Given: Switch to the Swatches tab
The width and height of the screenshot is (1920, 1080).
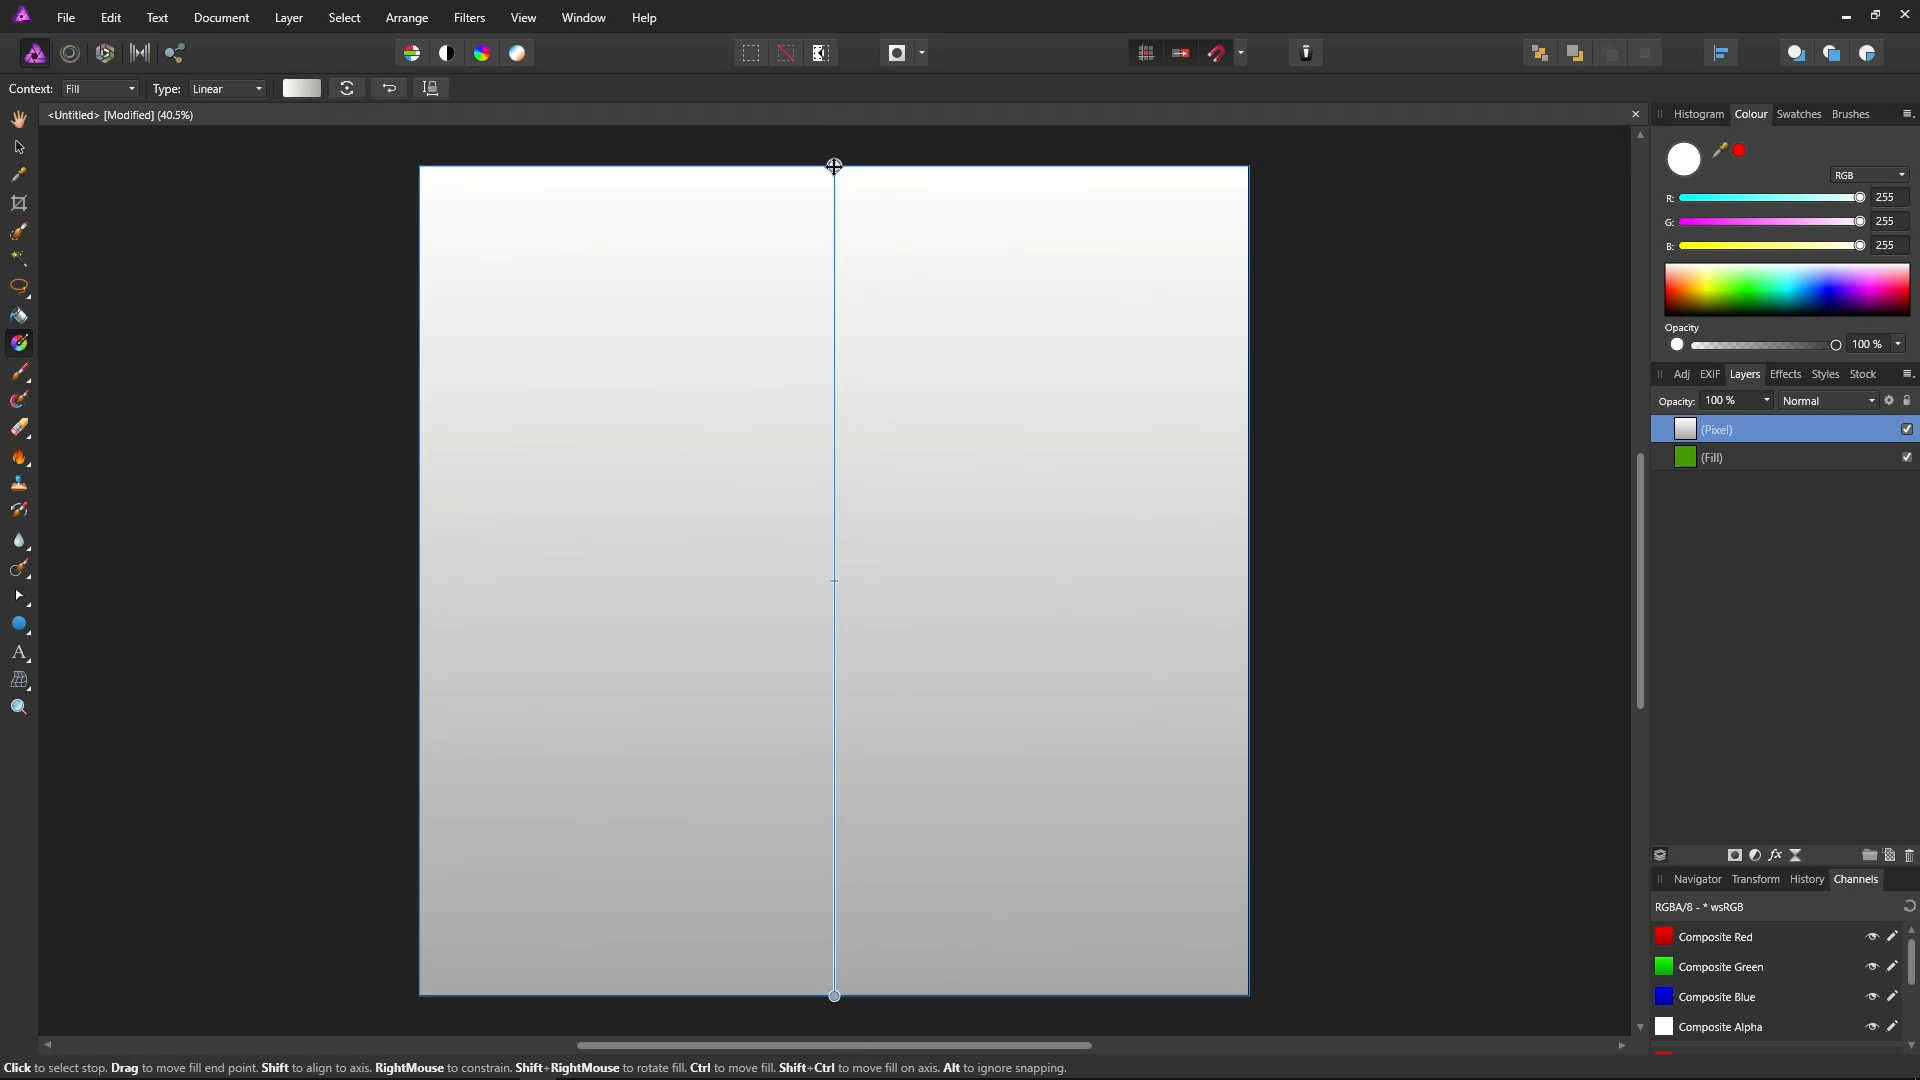Looking at the screenshot, I should pyautogui.click(x=1798, y=114).
